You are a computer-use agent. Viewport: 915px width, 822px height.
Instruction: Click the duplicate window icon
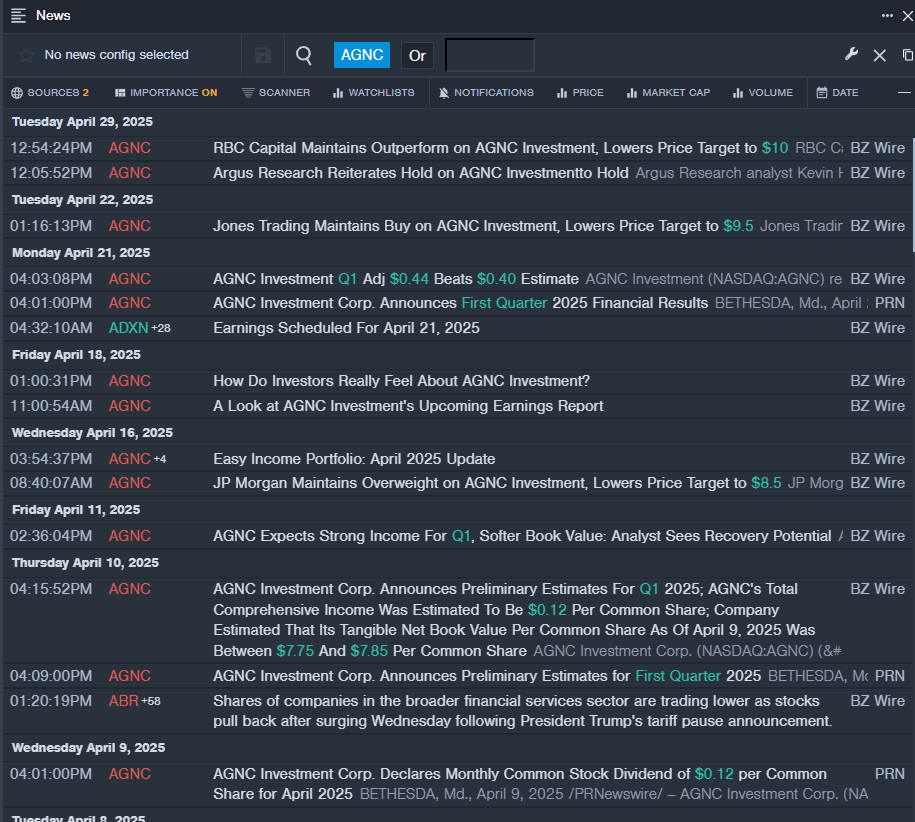[x=907, y=55]
